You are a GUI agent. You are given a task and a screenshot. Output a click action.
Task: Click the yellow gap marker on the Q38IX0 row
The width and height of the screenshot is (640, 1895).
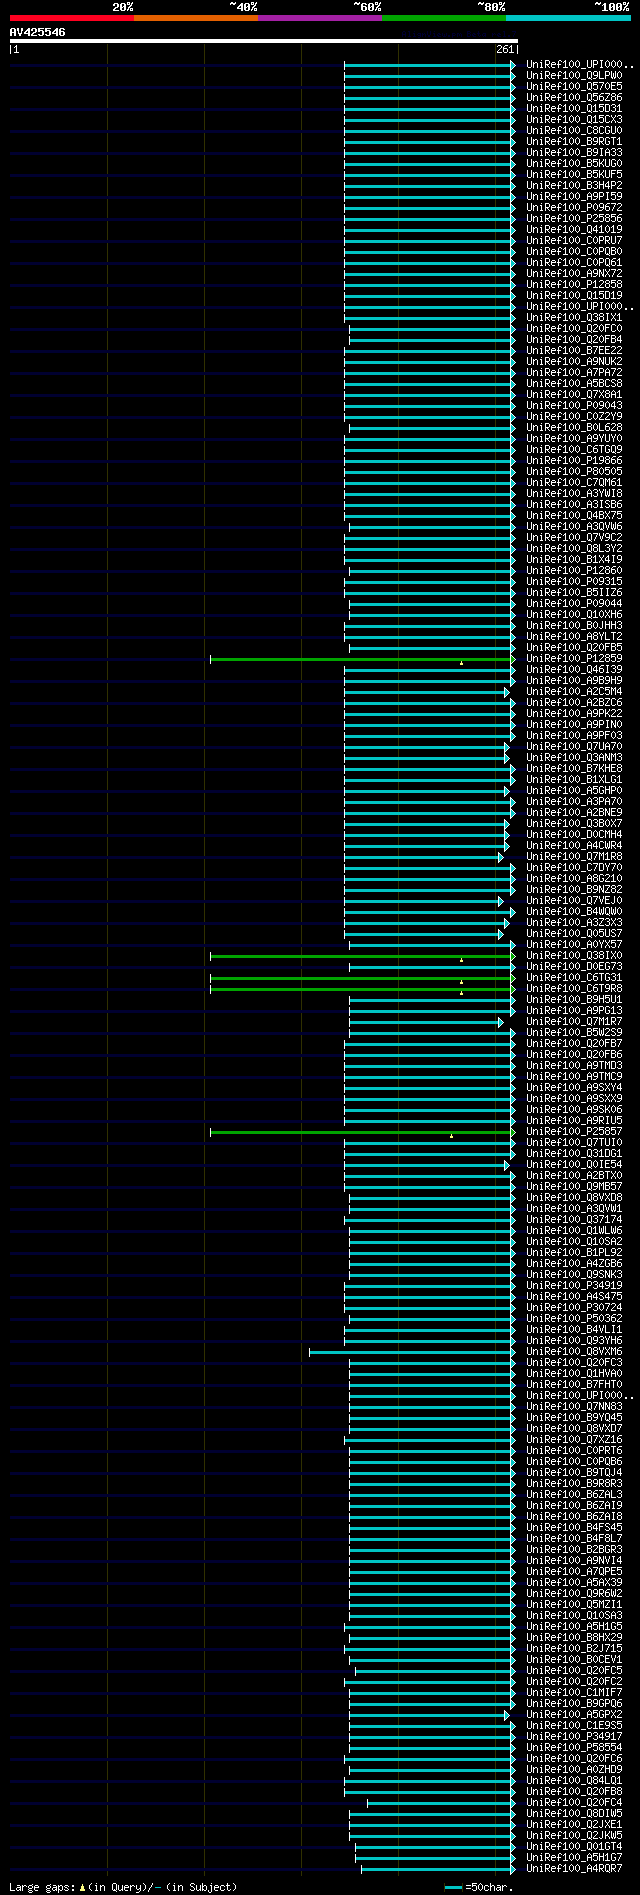pos(461,959)
